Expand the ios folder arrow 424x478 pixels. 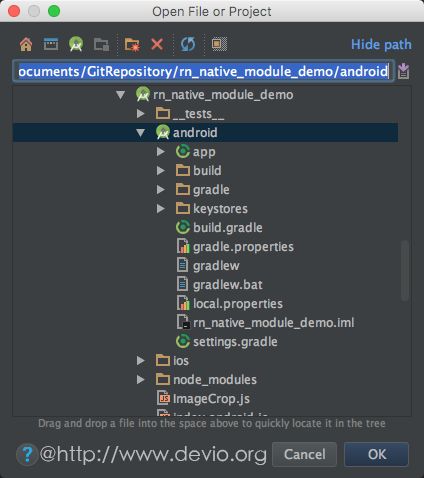[141, 361]
